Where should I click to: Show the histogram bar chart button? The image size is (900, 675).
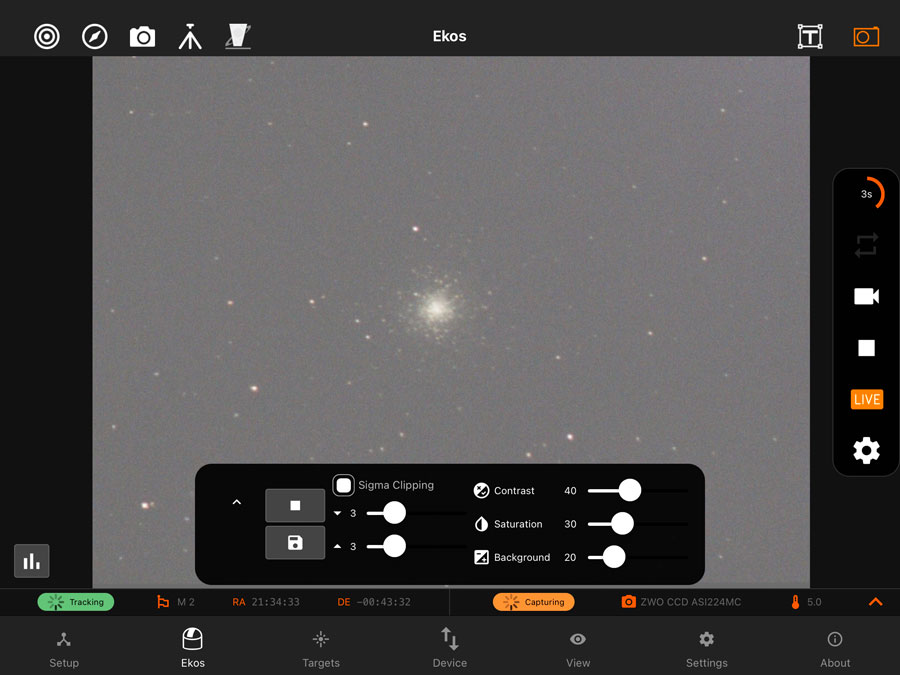[32, 561]
